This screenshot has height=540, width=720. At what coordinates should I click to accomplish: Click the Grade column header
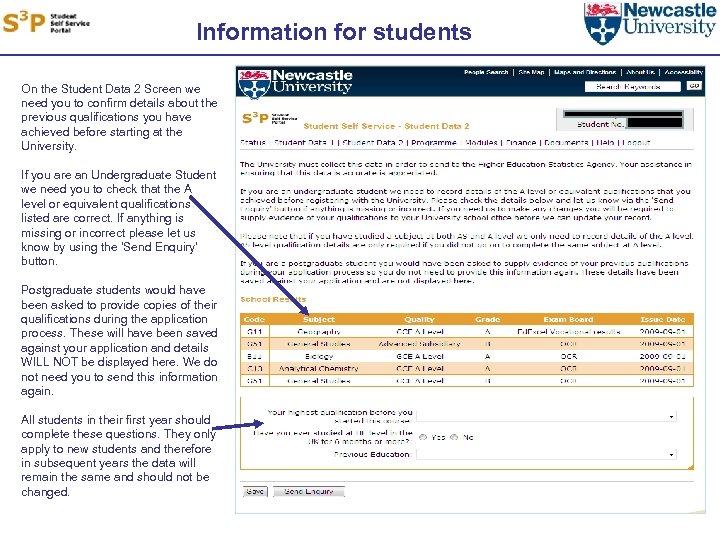pos(488,319)
